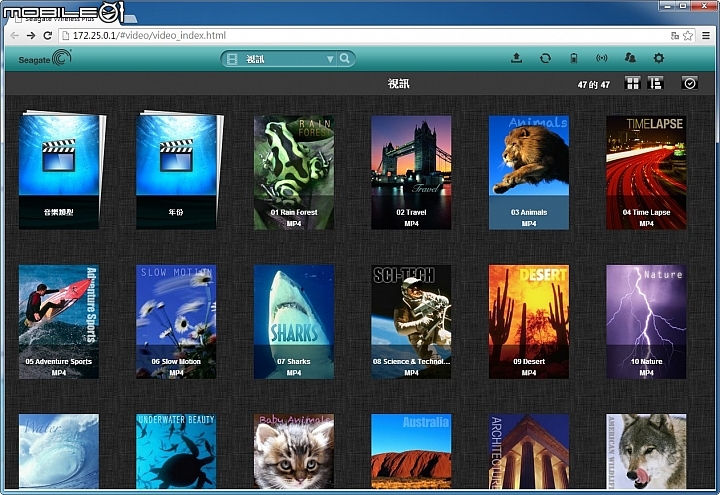Check the battery status icon

tap(574, 58)
